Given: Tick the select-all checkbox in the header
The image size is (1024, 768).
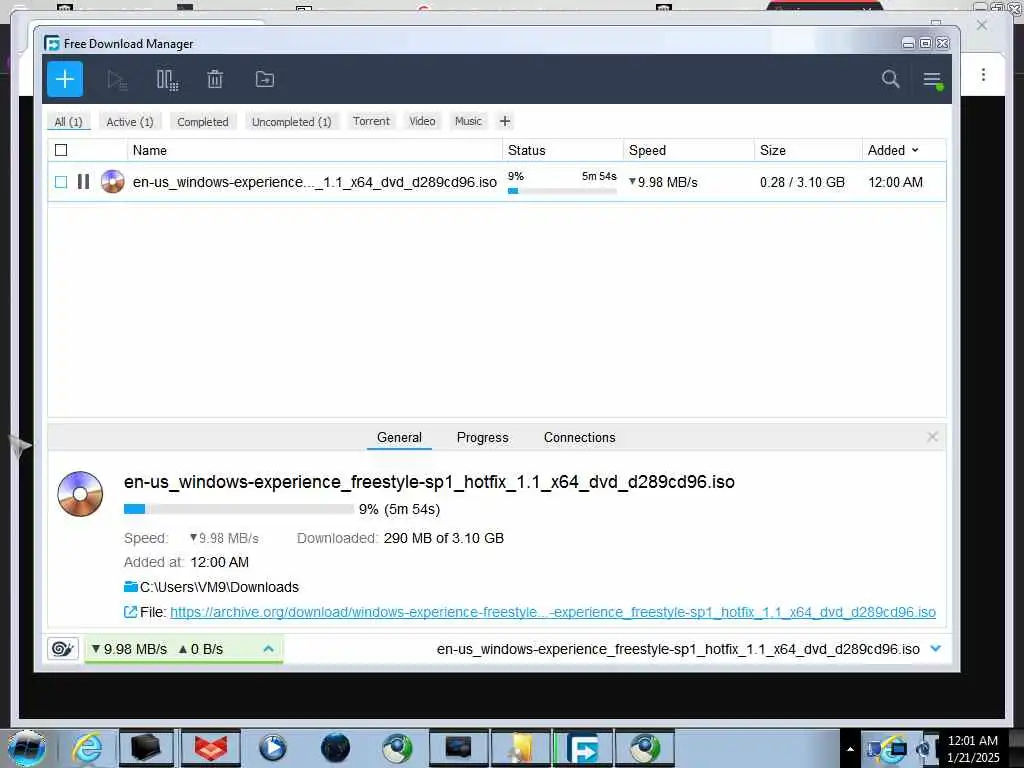Looking at the screenshot, I should (x=61, y=150).
